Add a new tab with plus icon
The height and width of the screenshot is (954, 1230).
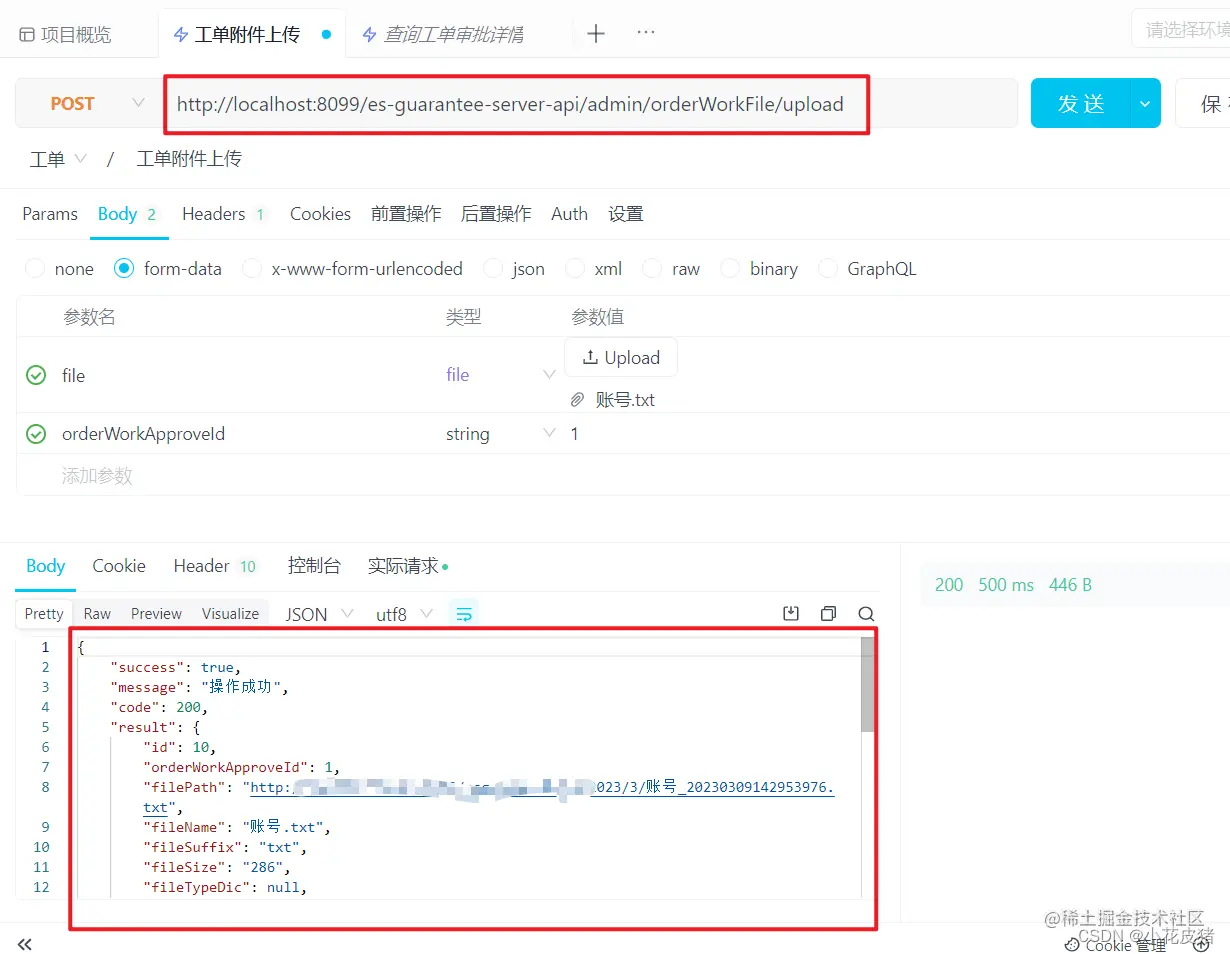tap(596, 34)
